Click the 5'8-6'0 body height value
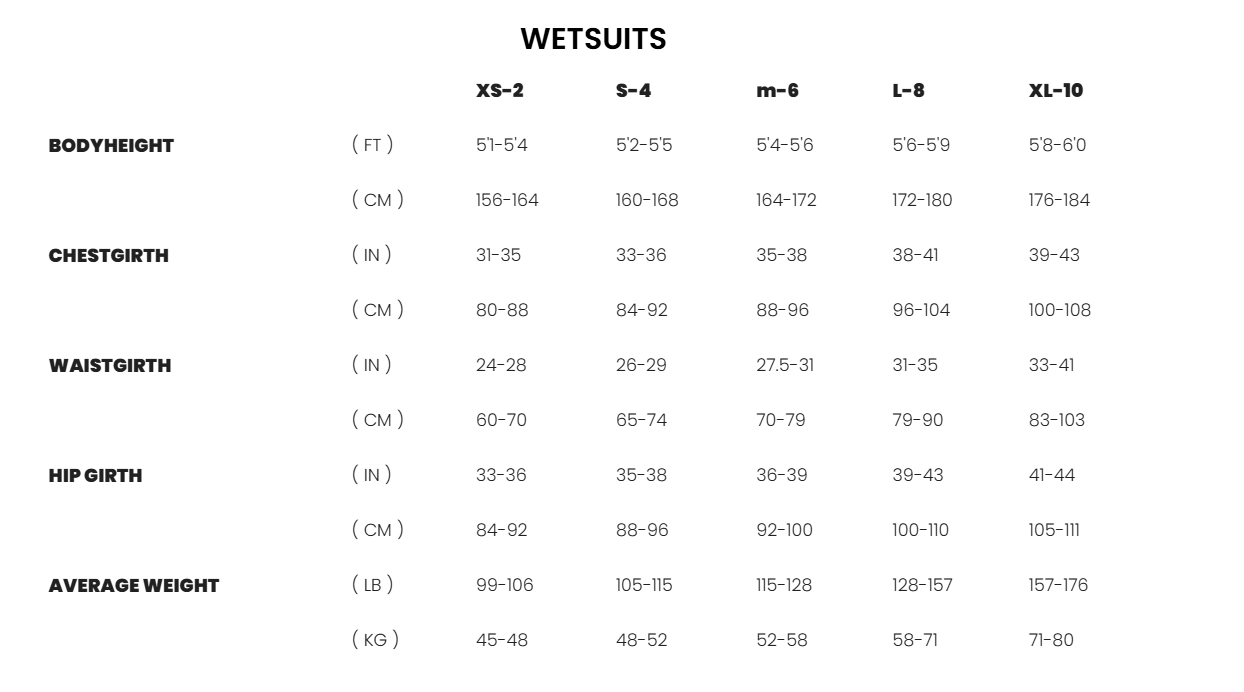This screenshot has height=692, width=1244. (1057, 145)
